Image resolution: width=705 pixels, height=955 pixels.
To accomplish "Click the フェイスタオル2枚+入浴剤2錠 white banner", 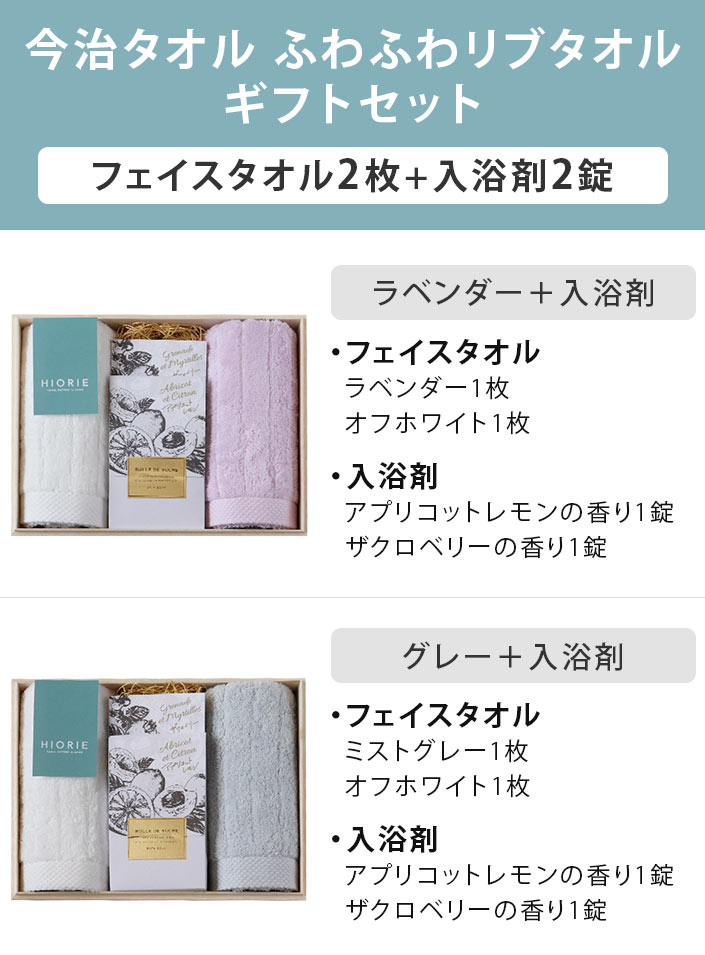I will tap(352, 175).
